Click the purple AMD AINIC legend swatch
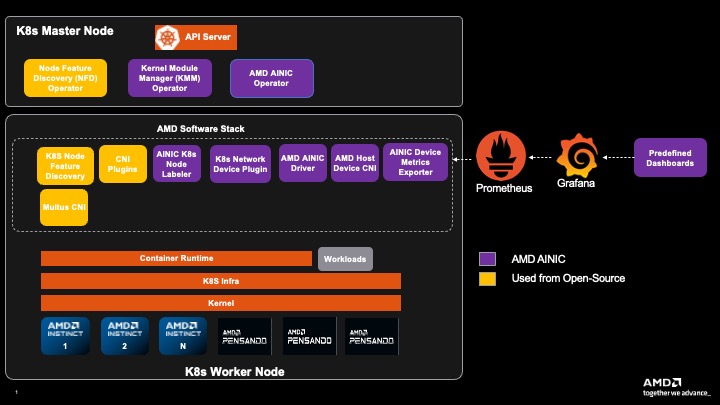720x405 pixels. (x=488, y=259)
